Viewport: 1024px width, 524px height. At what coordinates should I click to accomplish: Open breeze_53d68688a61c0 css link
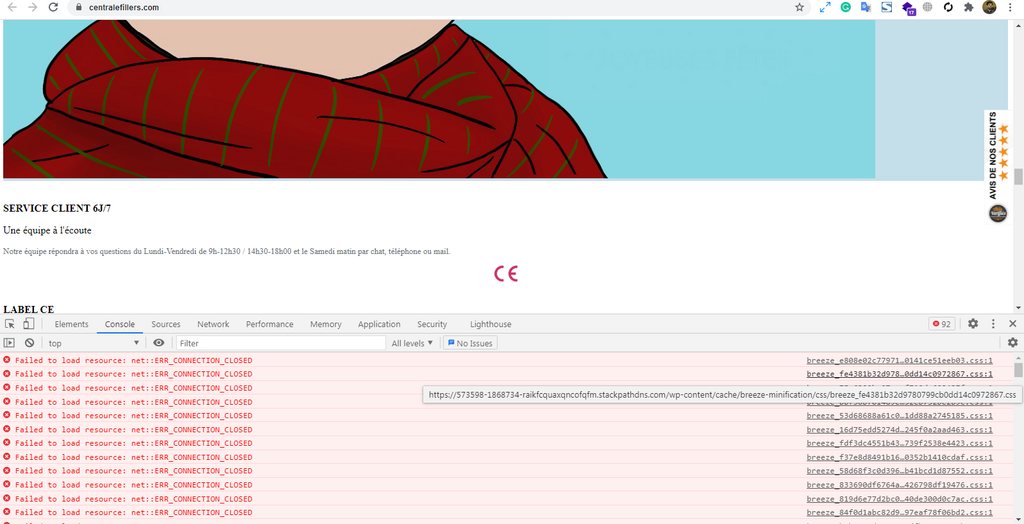(x=899, y=416)
